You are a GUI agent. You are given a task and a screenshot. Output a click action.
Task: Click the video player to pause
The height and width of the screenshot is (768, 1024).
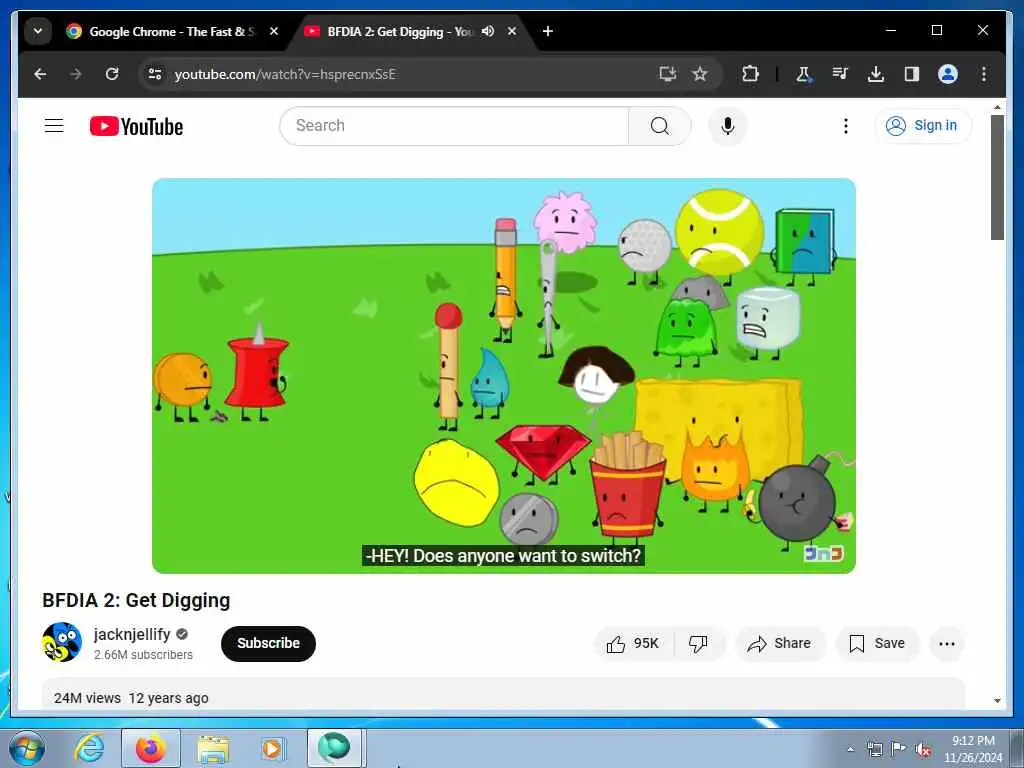click(x=504, y=376)
